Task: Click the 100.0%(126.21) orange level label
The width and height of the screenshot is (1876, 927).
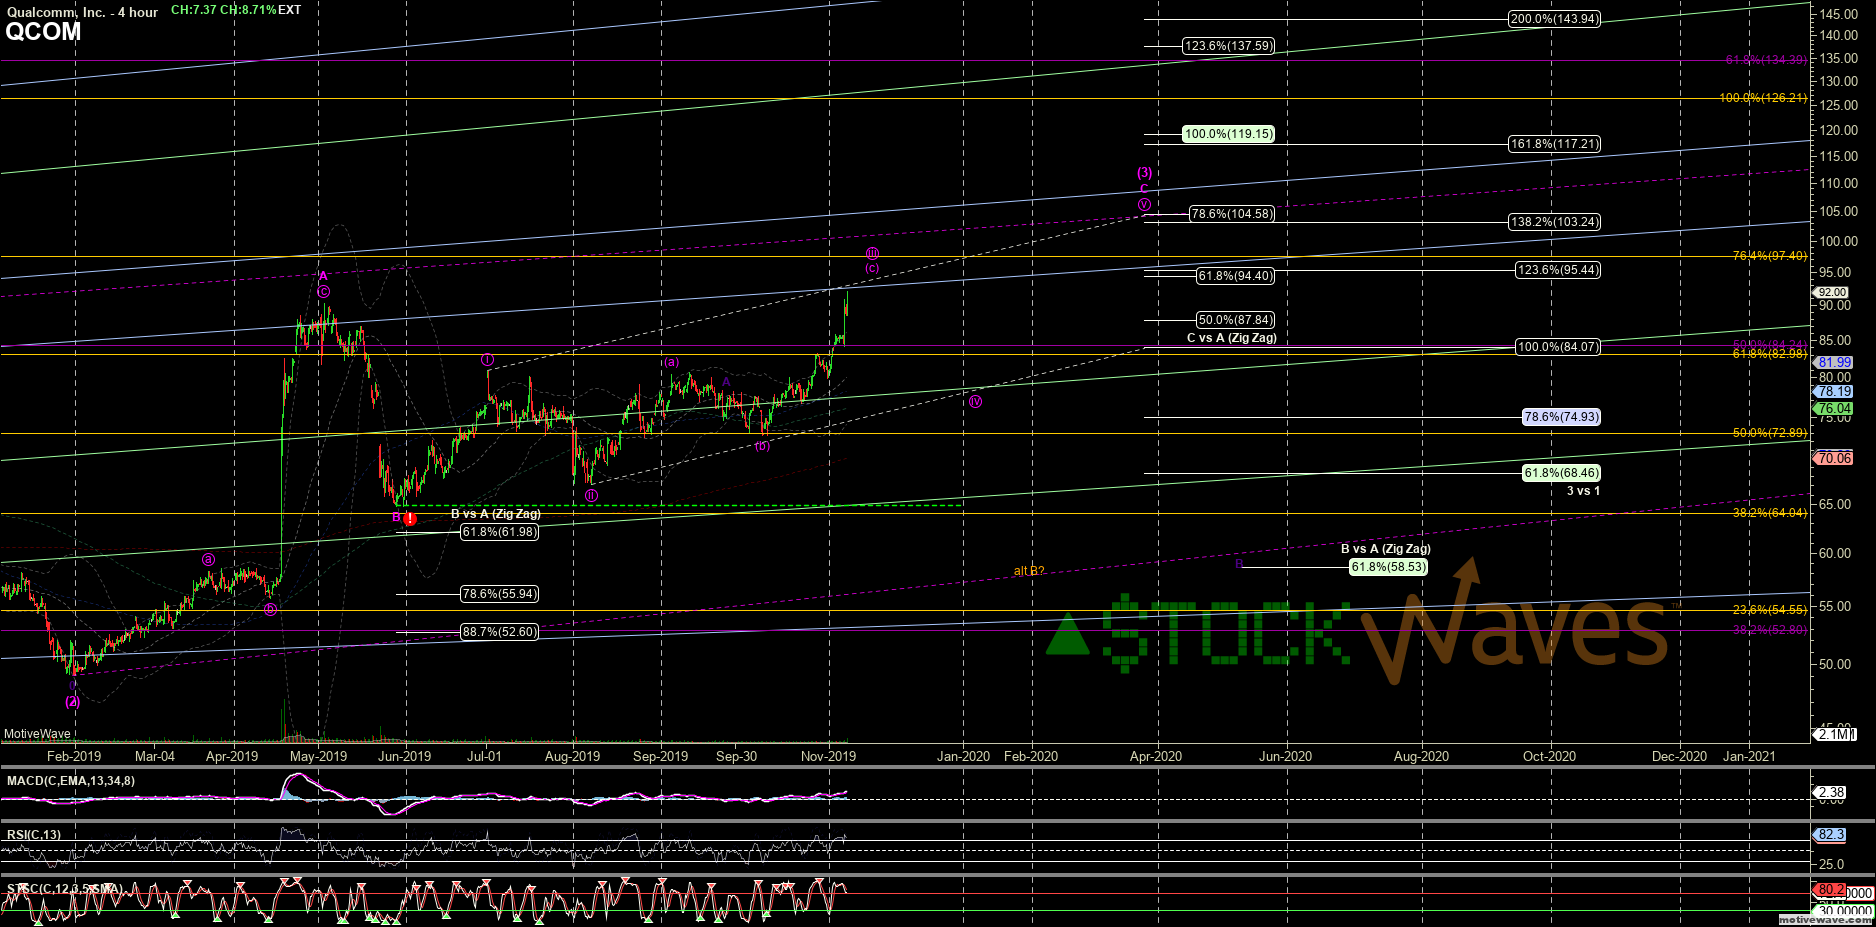Action: click(1763, 98)
